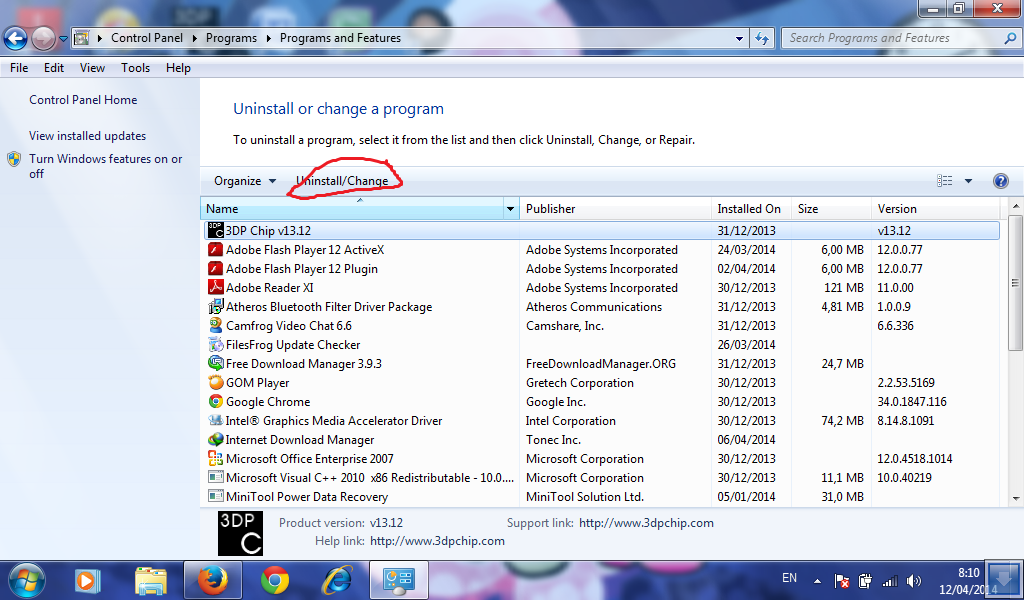Click the search magnifier icon

tap(1010, 38)
